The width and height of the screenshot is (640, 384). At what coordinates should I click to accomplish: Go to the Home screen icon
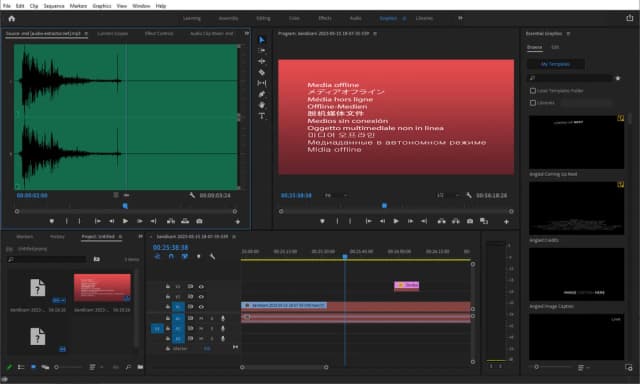pyautogui.click(x=11, y=19)
